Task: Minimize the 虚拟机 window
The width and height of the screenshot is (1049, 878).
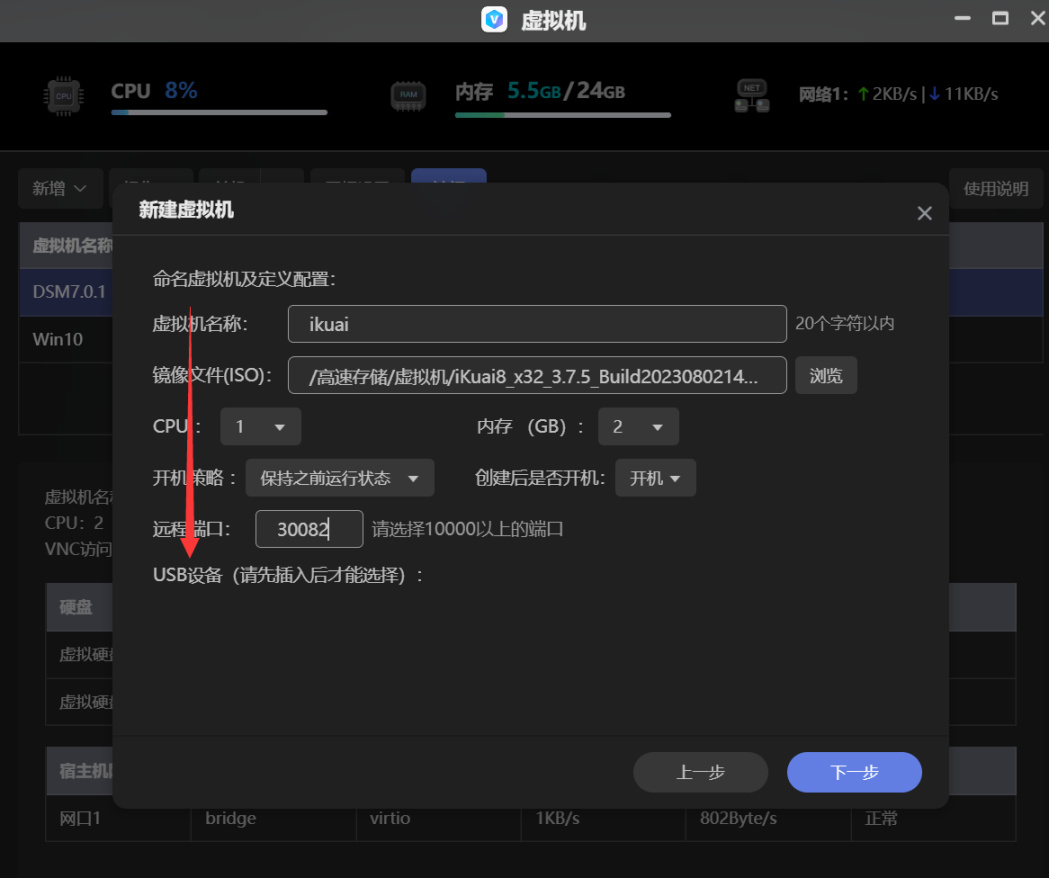Action: [x=962, y=18]
